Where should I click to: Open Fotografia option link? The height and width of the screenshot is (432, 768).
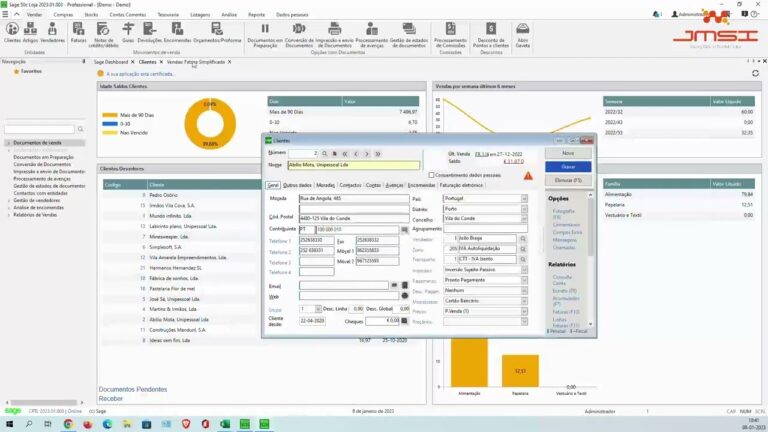pos(563,213)
